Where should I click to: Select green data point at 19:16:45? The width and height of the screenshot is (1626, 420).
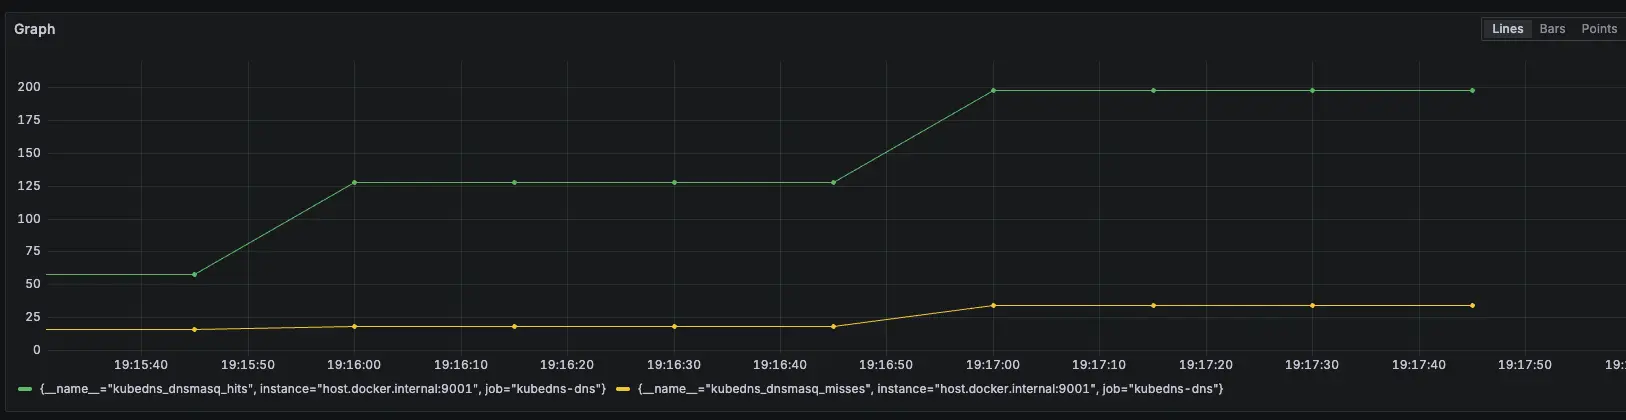click(833, 183)
